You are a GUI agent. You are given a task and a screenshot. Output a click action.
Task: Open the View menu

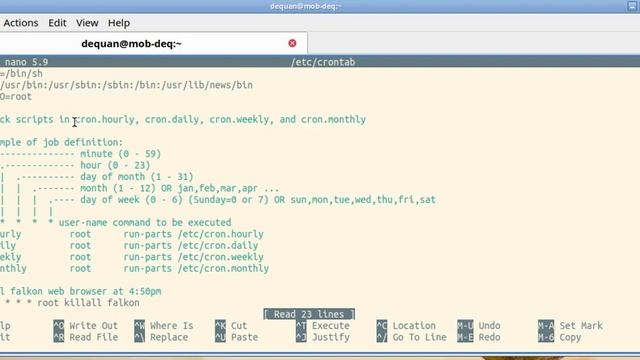point(87,23)
